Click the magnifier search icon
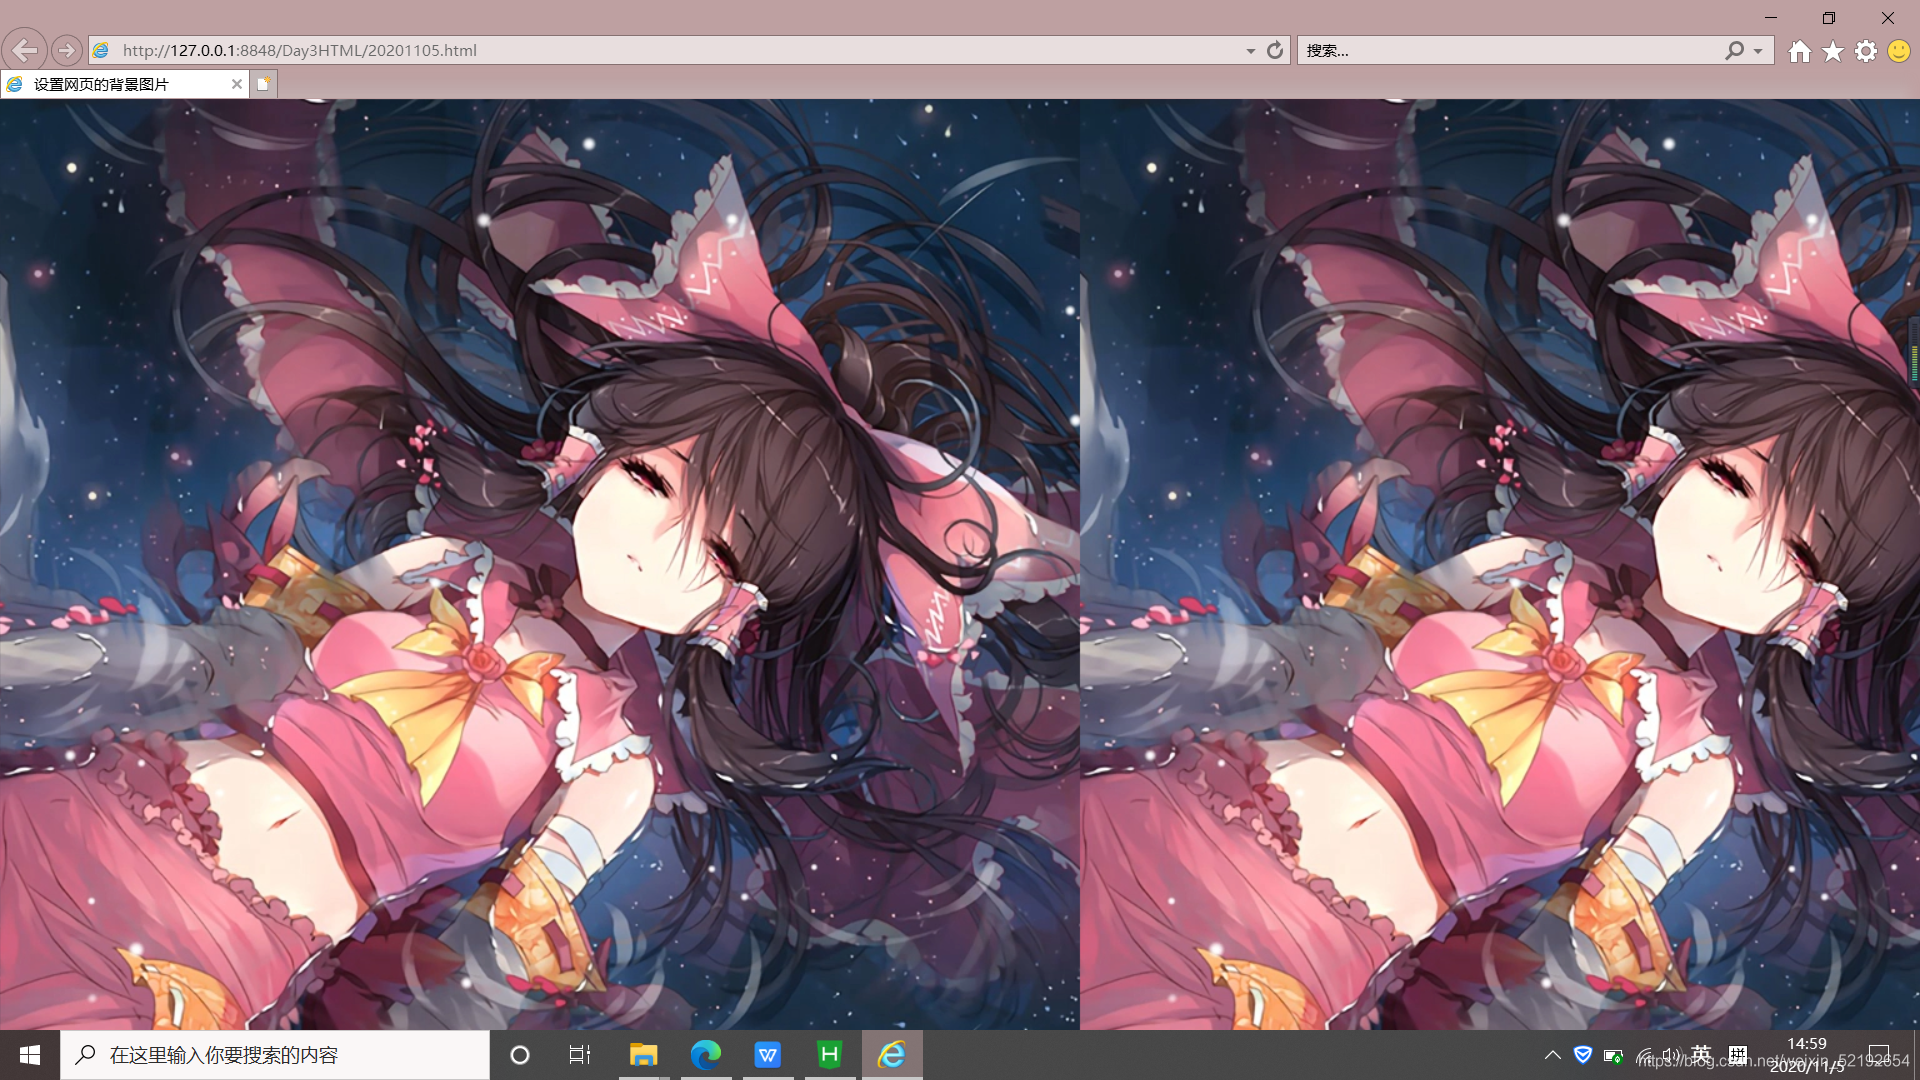 pos(1734,50)
